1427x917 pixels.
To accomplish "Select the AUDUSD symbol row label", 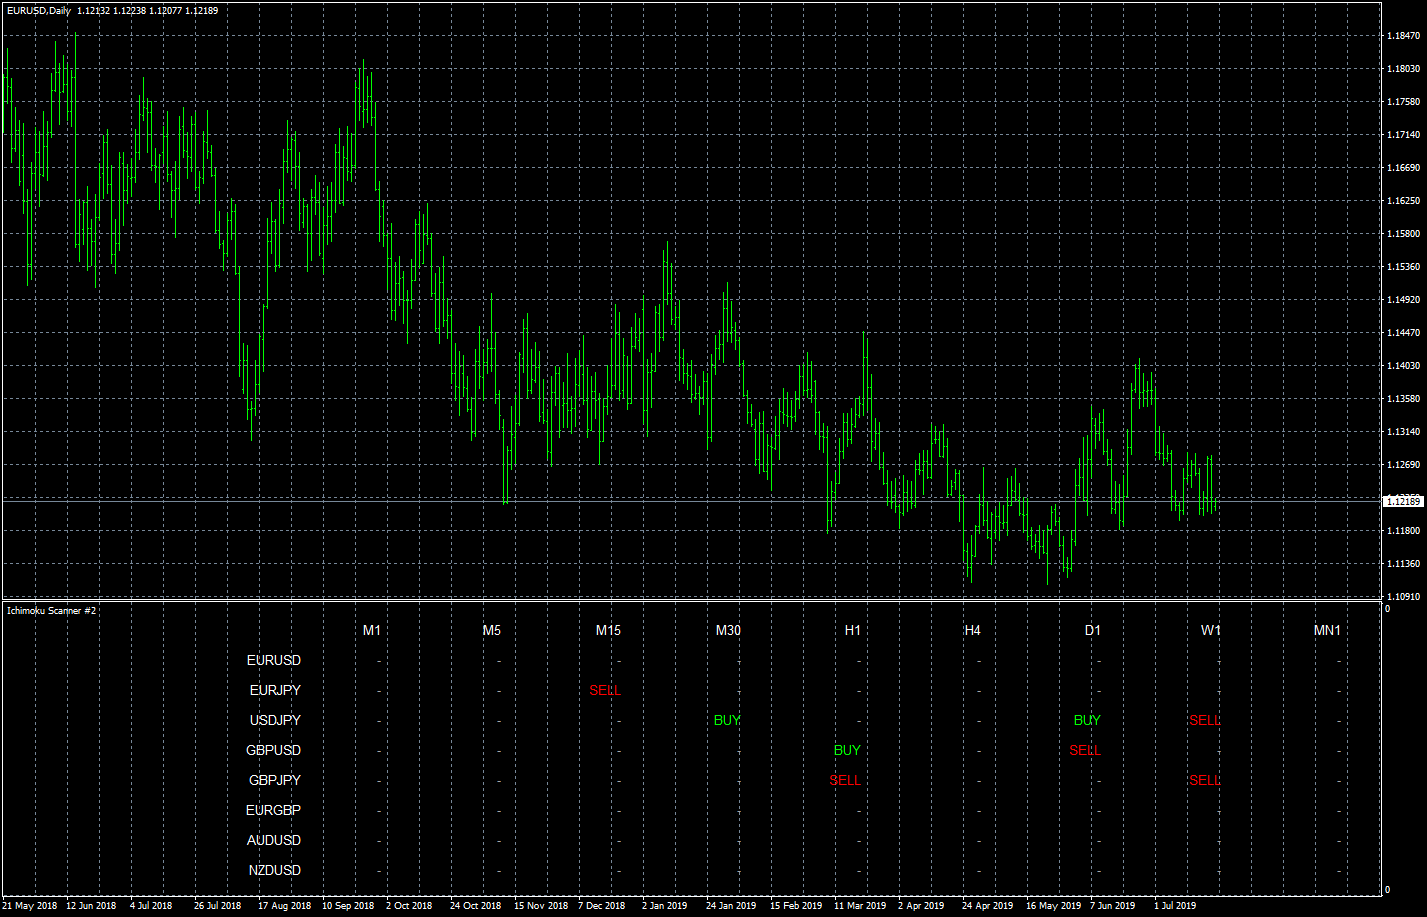I will [274, 840].
